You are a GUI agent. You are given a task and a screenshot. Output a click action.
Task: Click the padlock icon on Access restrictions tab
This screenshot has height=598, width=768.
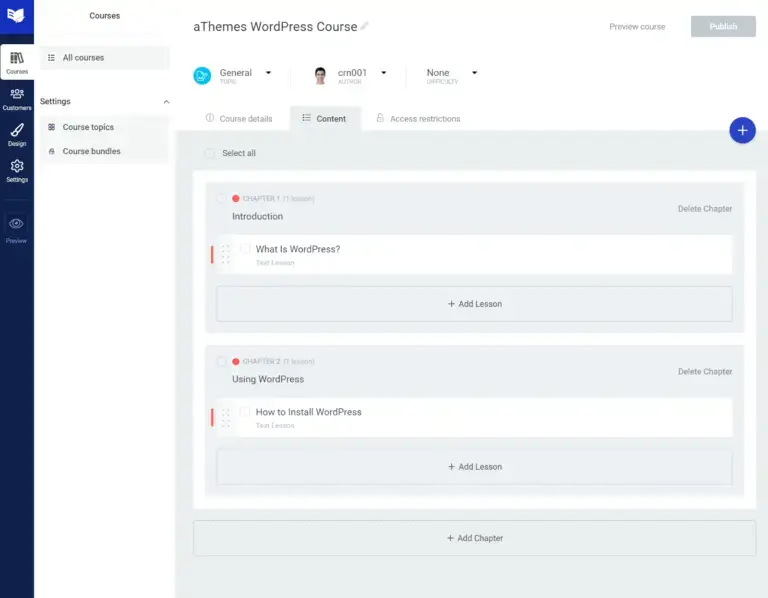coord(380,118)
